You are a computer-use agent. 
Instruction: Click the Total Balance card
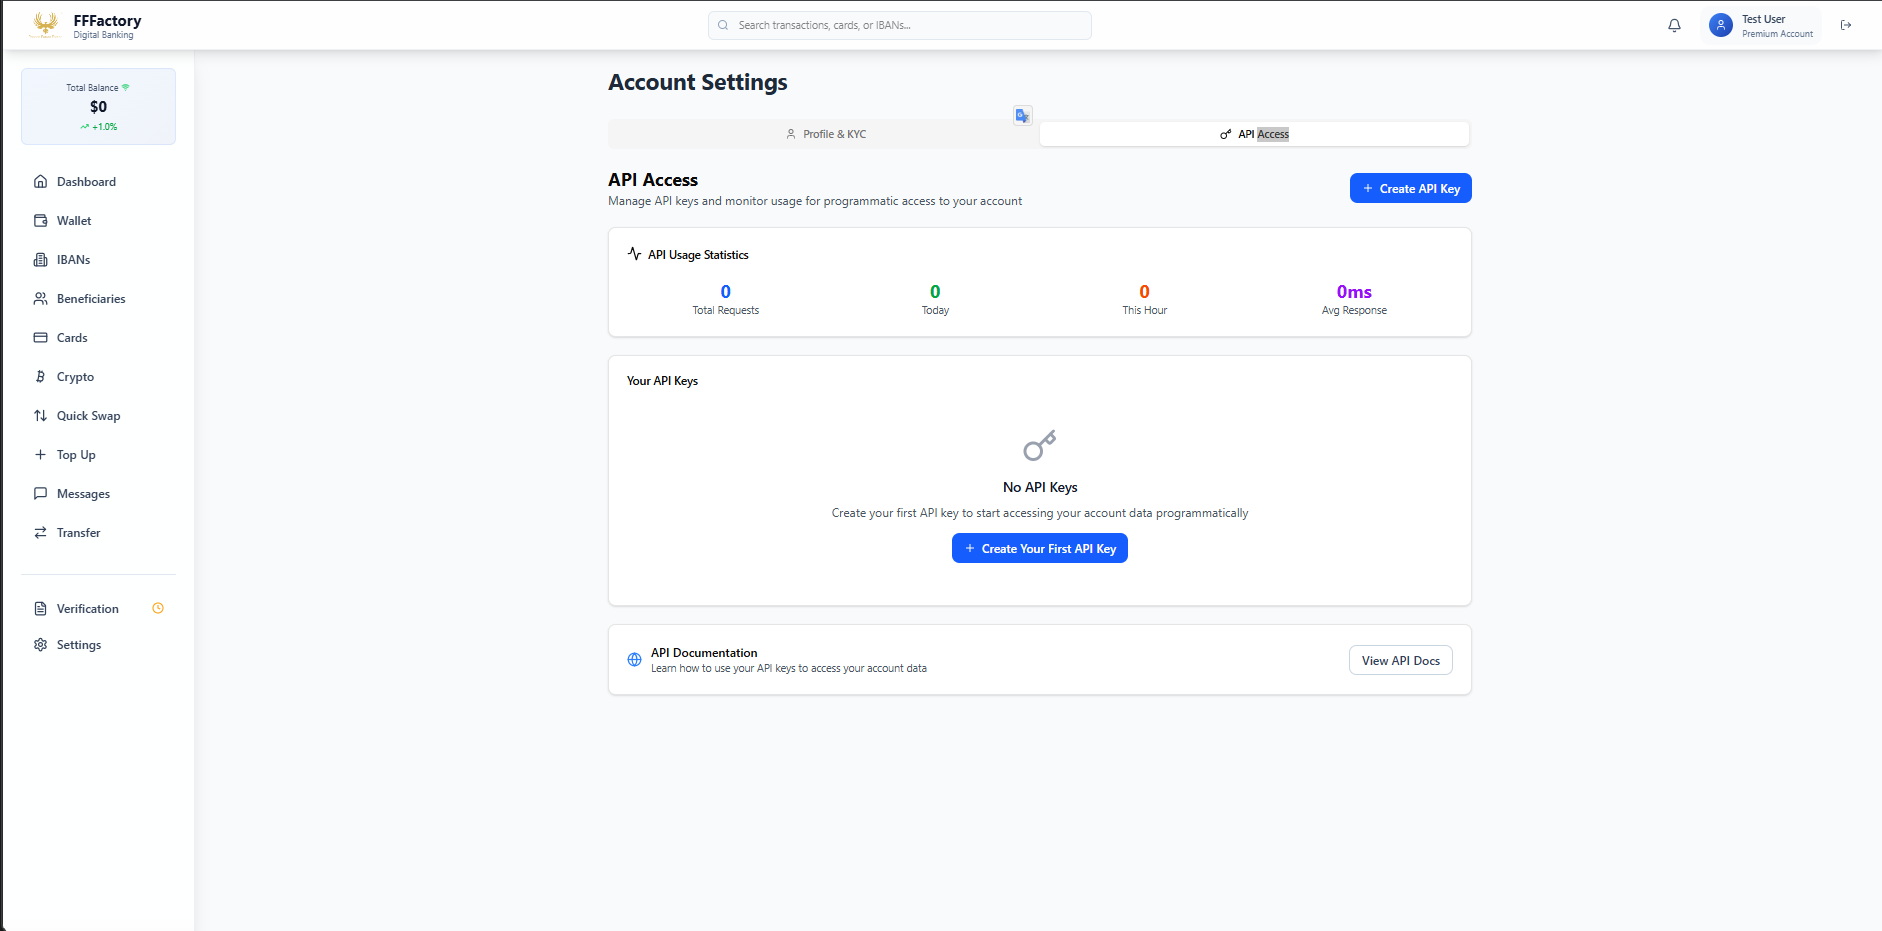[x=98, y=107]
